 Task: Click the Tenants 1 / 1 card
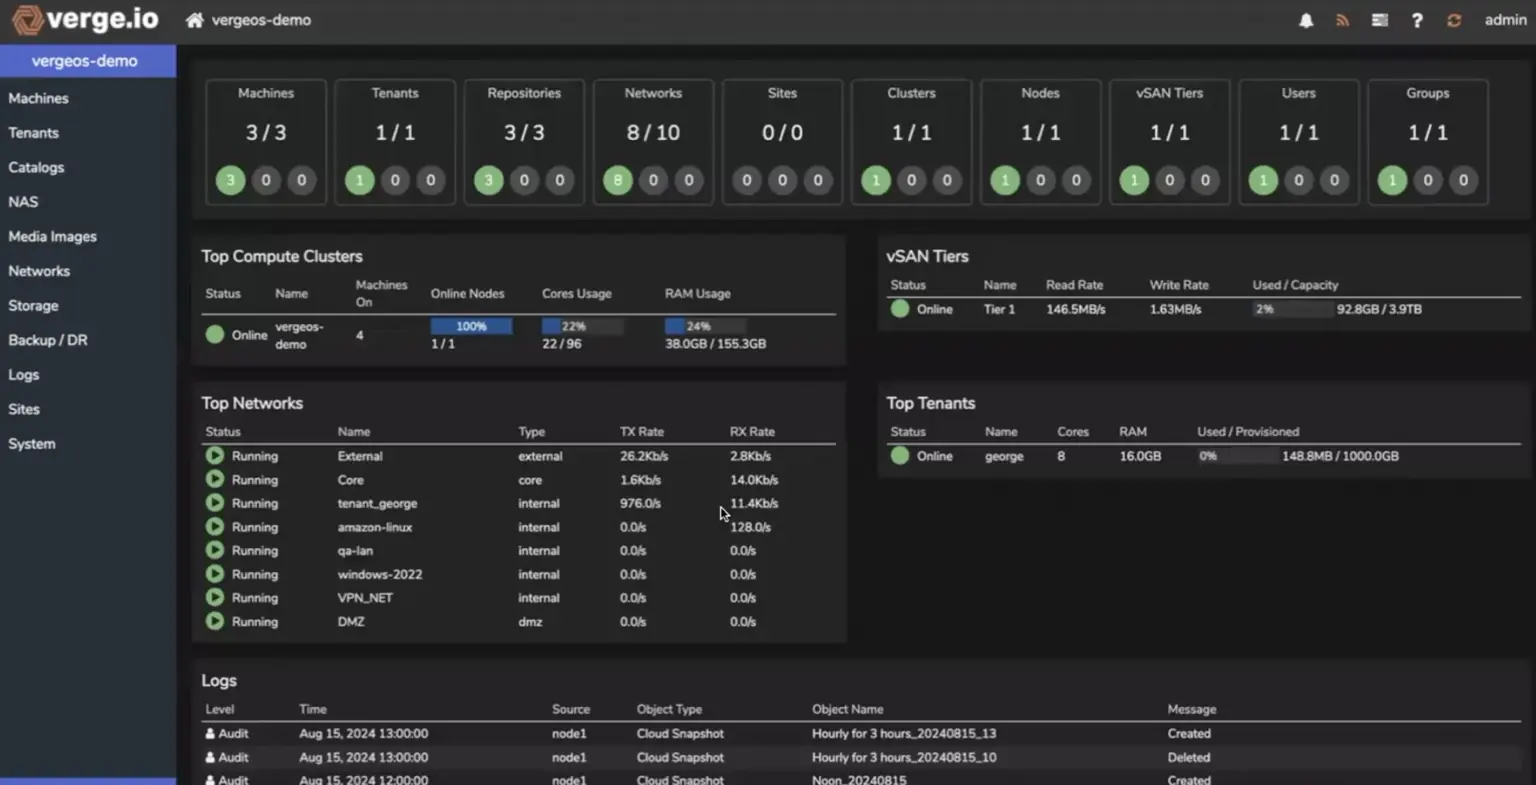click(x=395, y=142)
